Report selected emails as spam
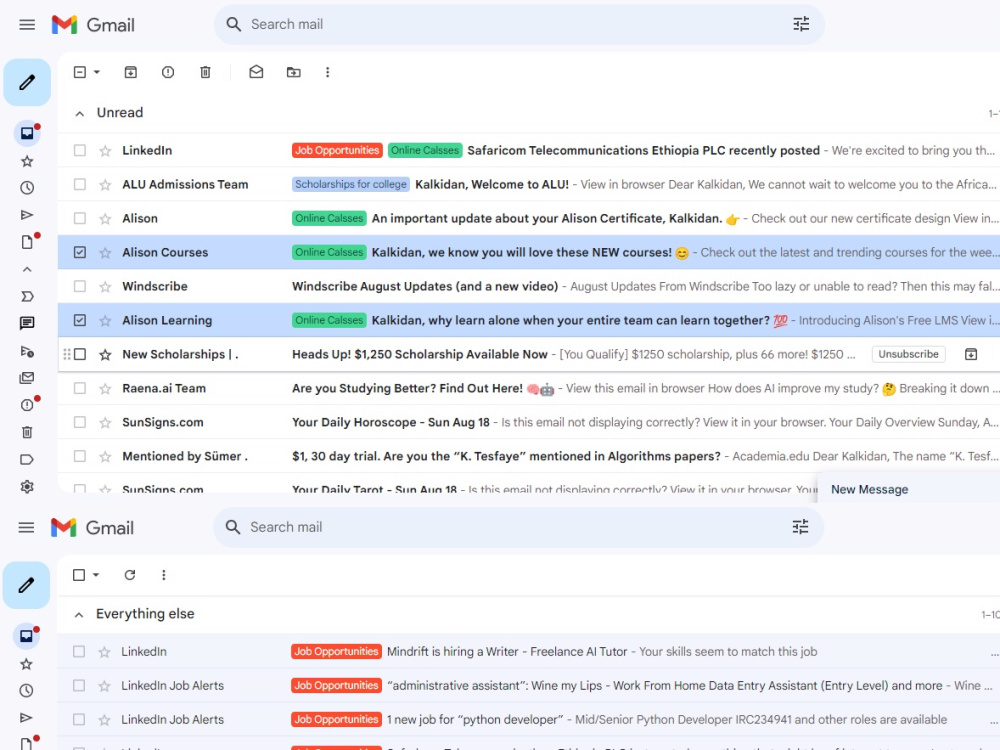1000x750 pixels. 168,72
